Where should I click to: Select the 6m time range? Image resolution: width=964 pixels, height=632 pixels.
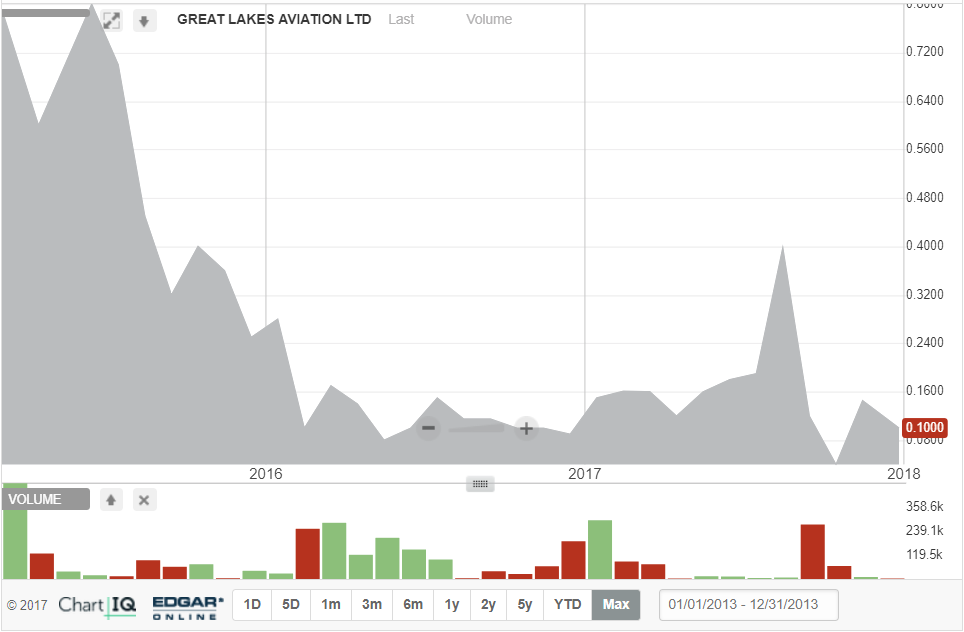point(413,605)
